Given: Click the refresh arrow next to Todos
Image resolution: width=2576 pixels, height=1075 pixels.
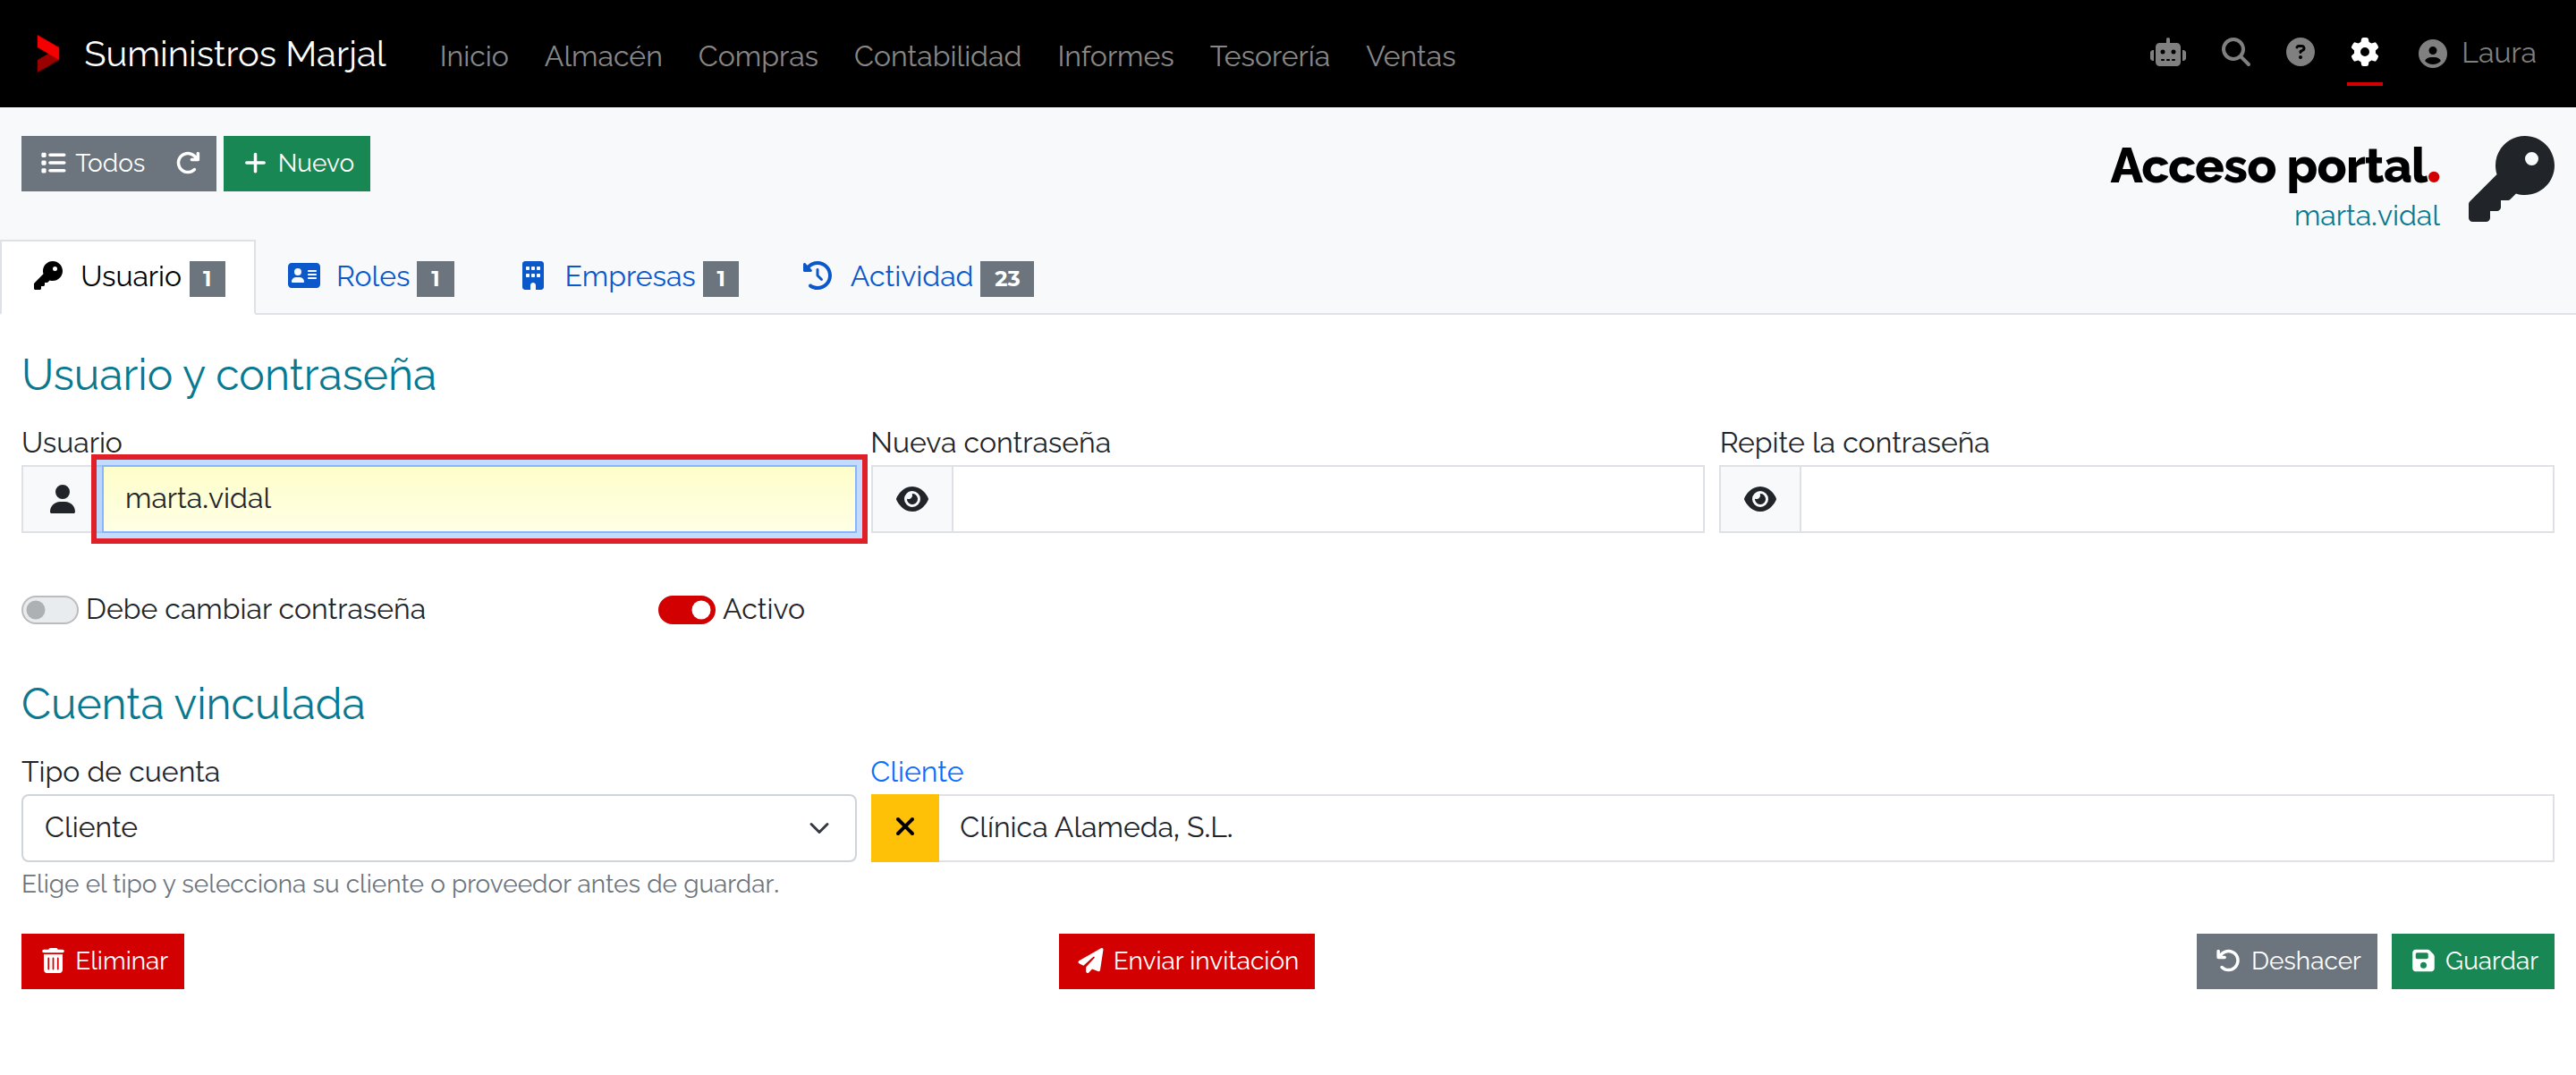Looking at the screenshot, I should coord(188,163).
